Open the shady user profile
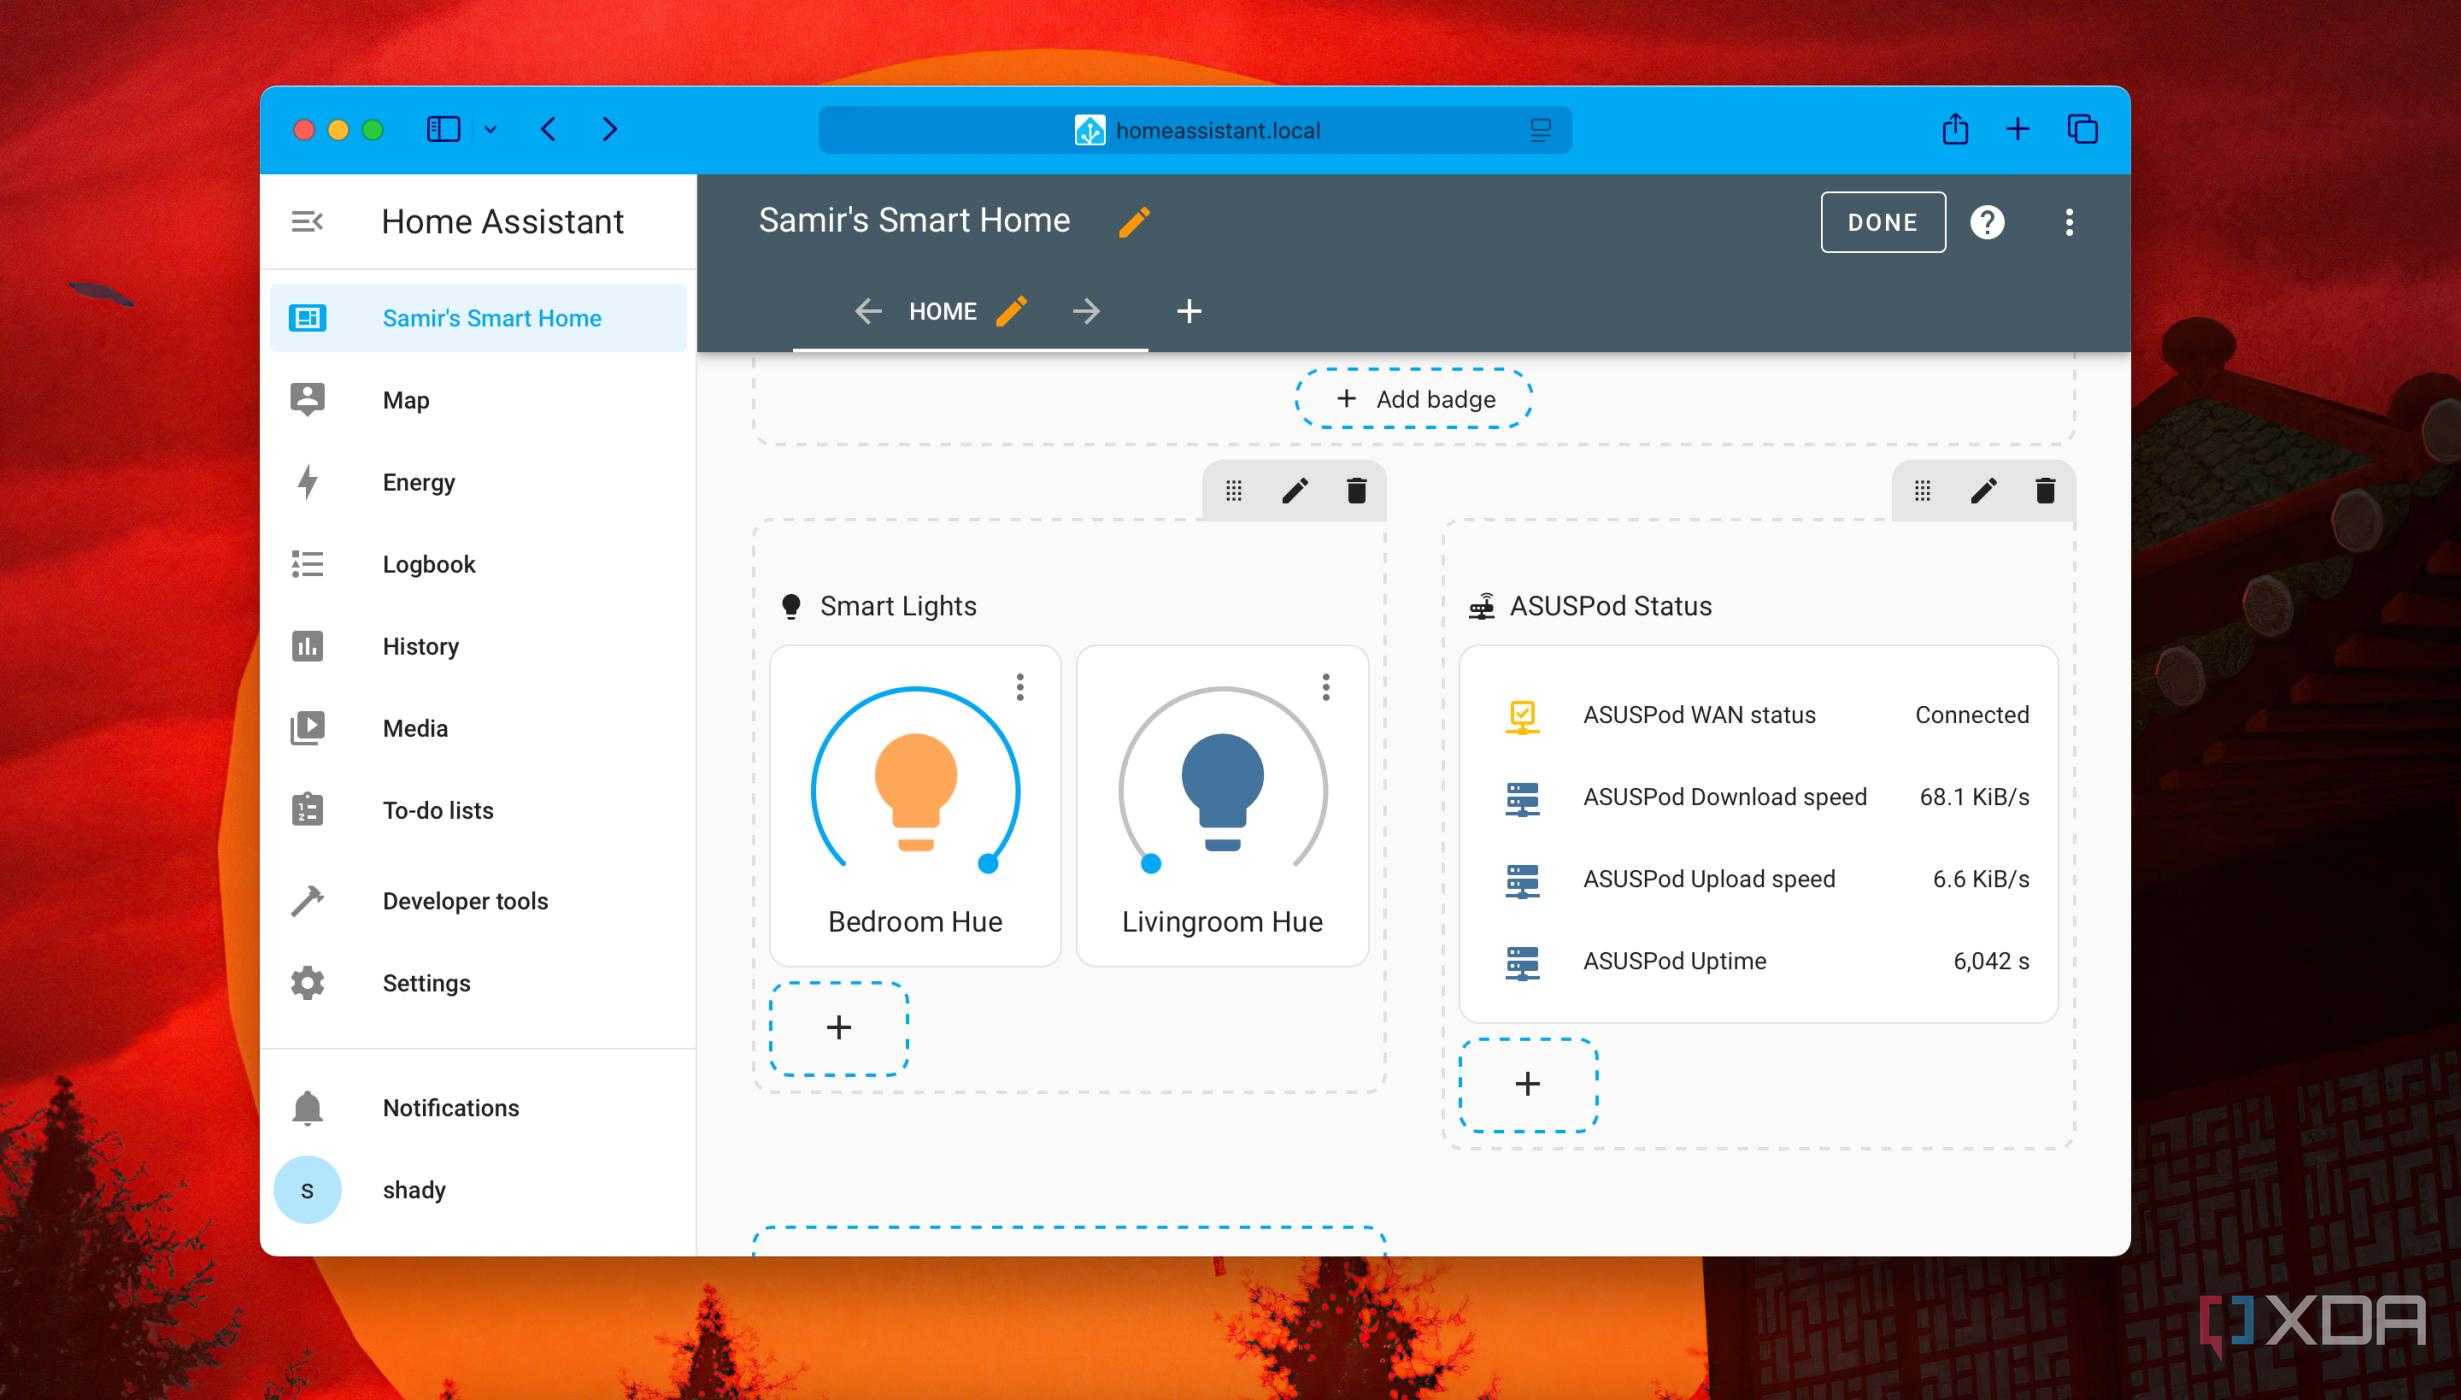The image size is (2461, 1400). pos(478,1190)
